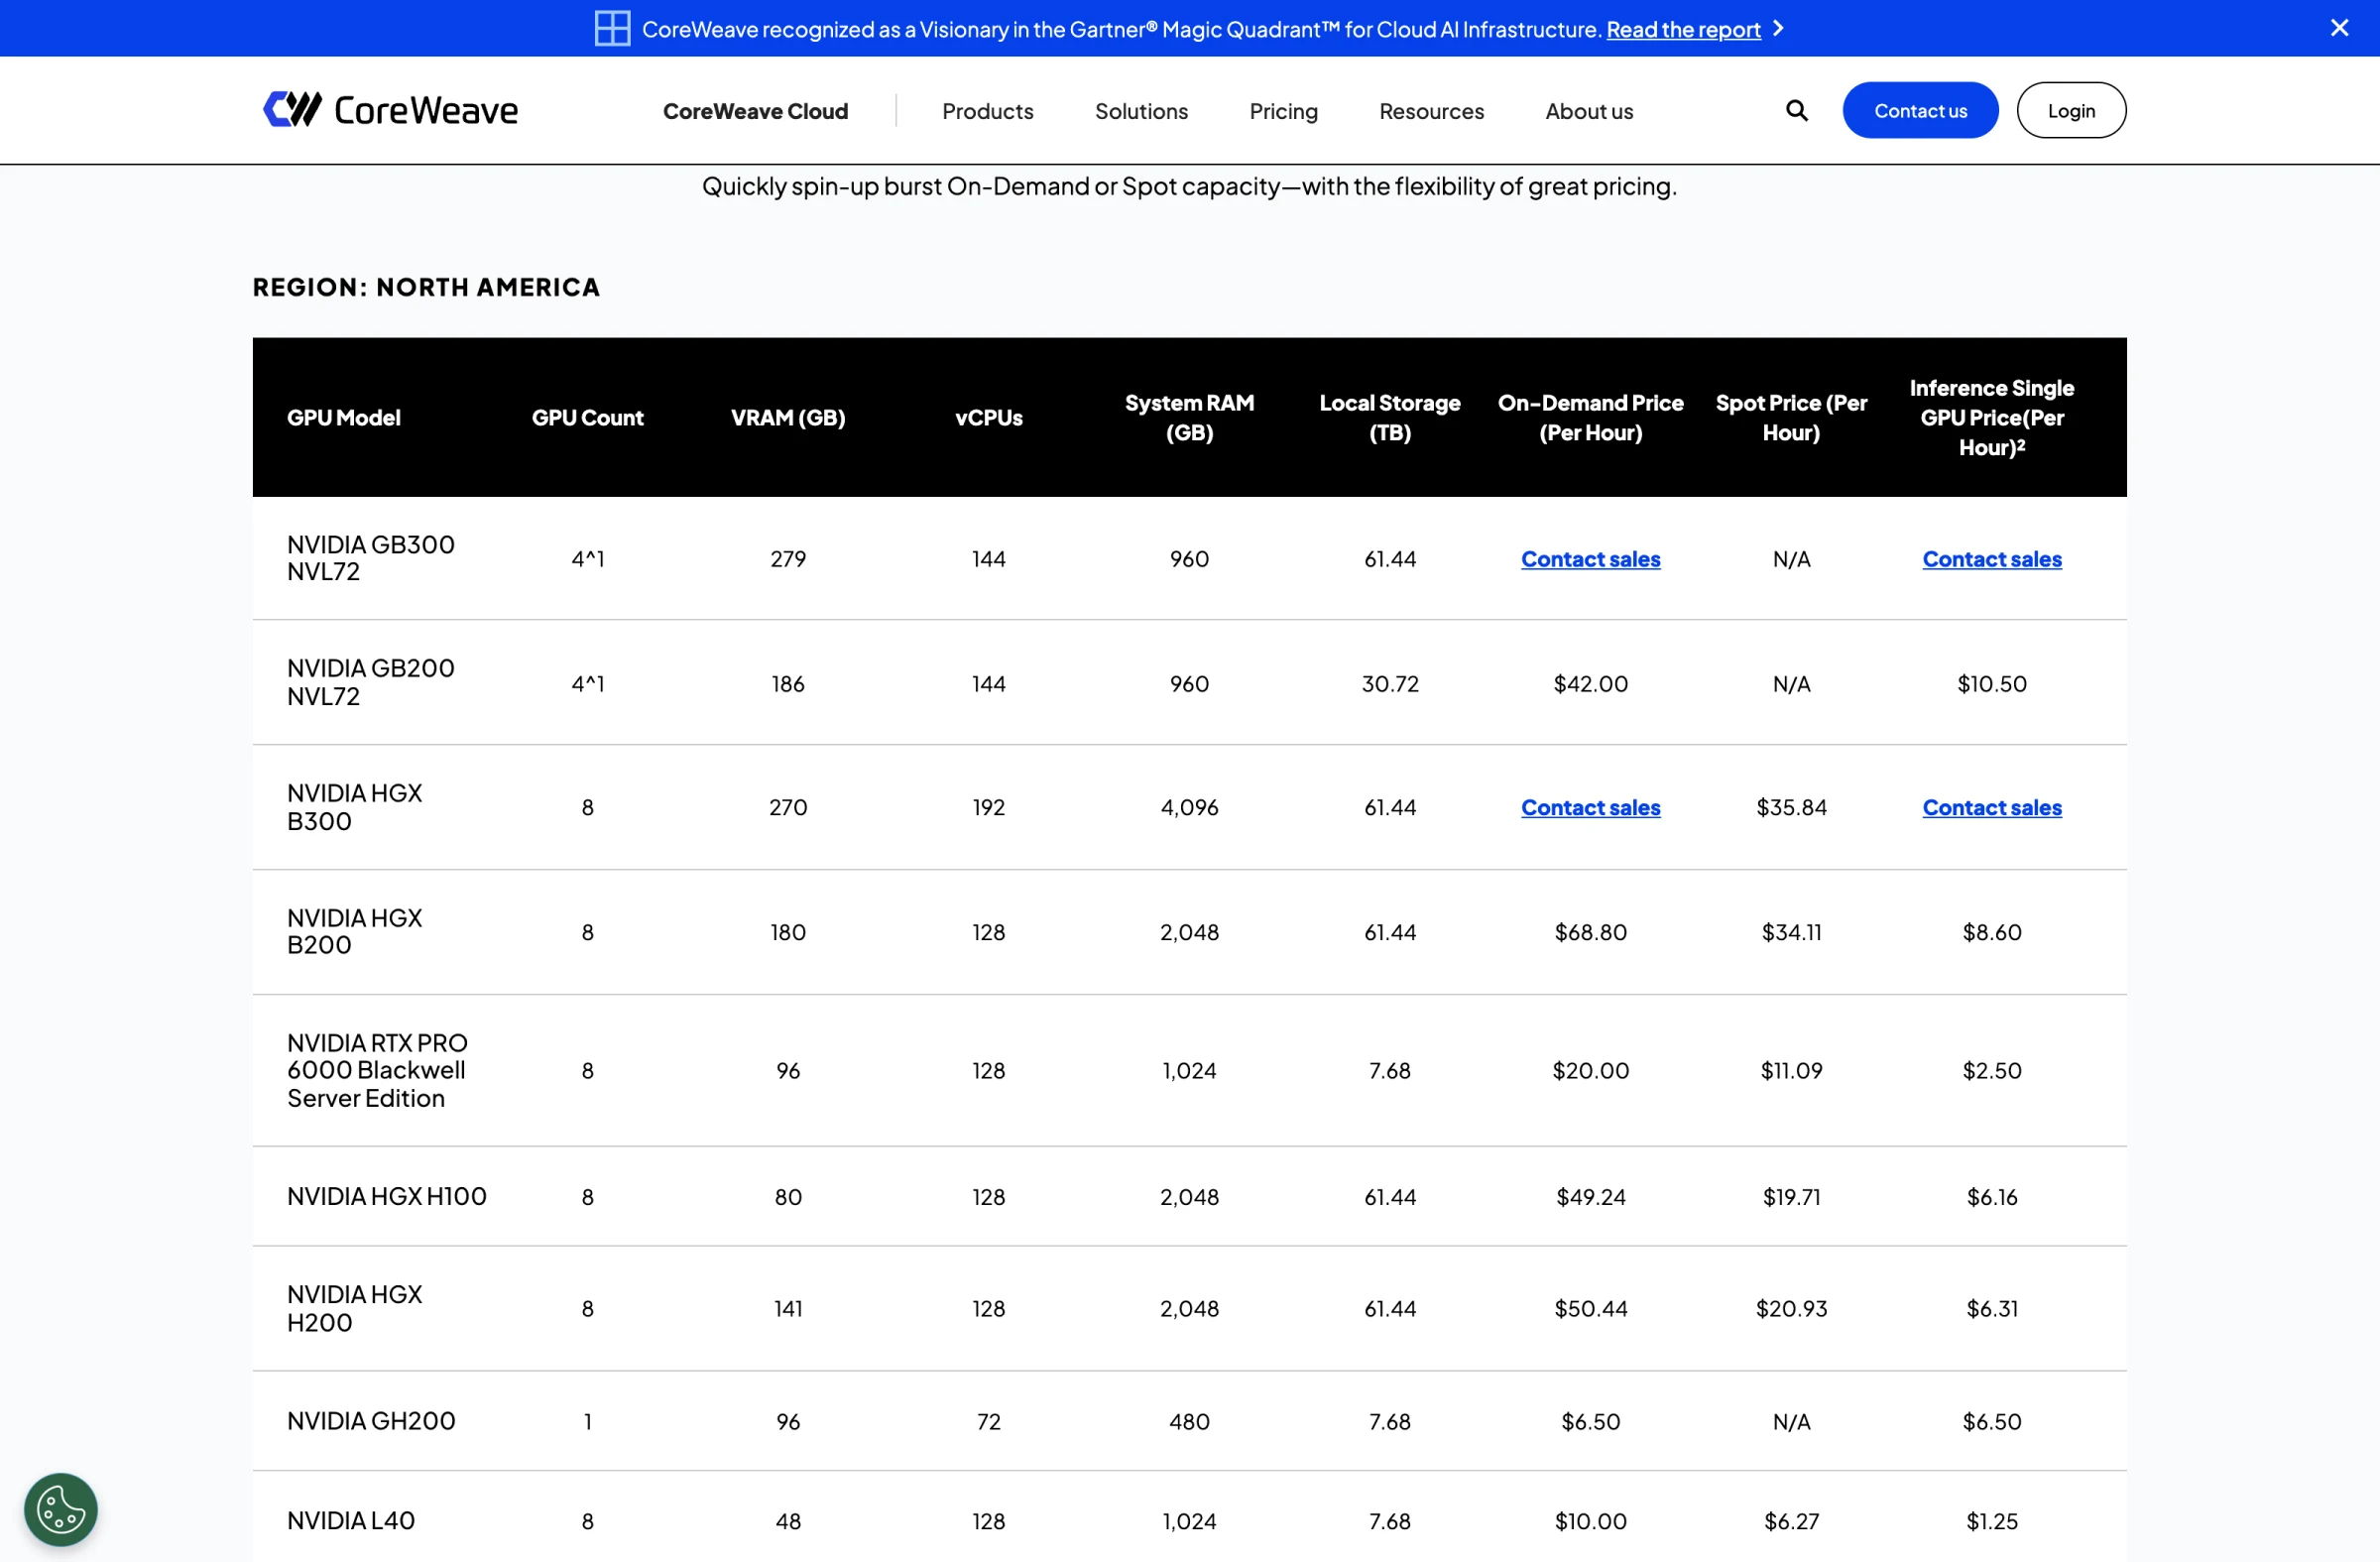Image resolution: width=2380 pixels, height=1562 pixels.
Task: Click the $20.93 spot price
Action: click(1791, 1308)
